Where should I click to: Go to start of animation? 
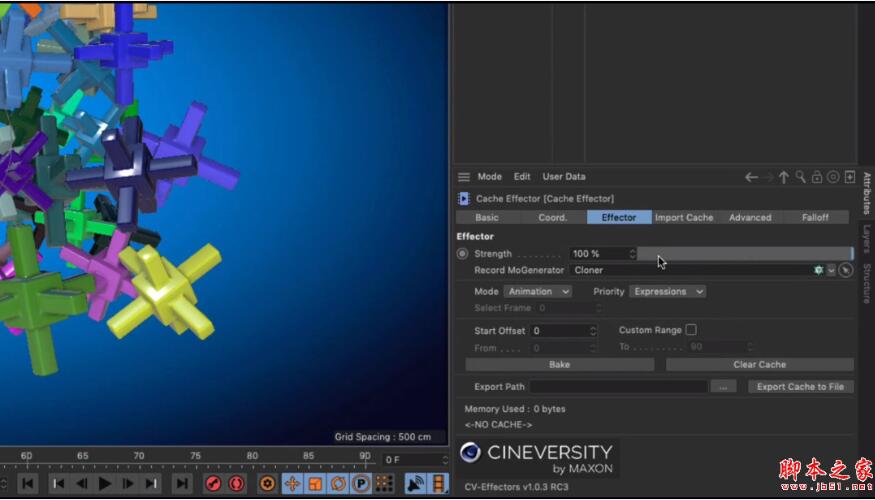(28, 483)
